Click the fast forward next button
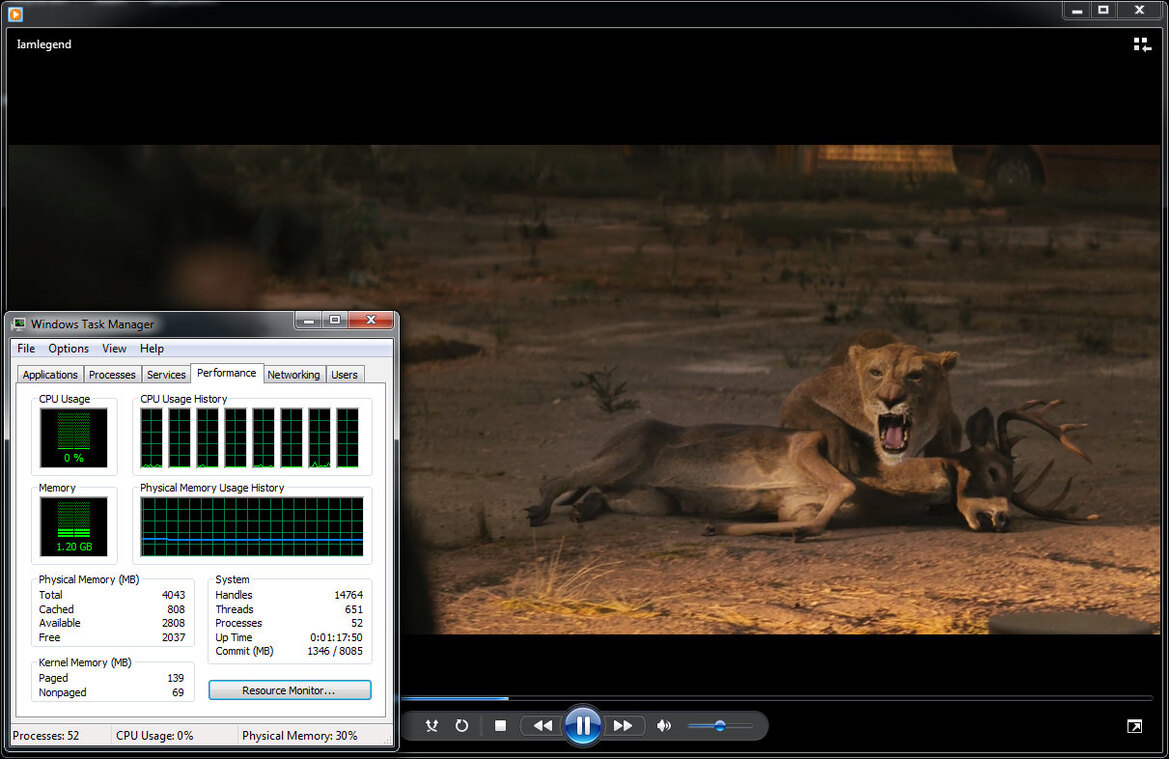Viewport: 1169px width, 759px height. coord(623,725)
